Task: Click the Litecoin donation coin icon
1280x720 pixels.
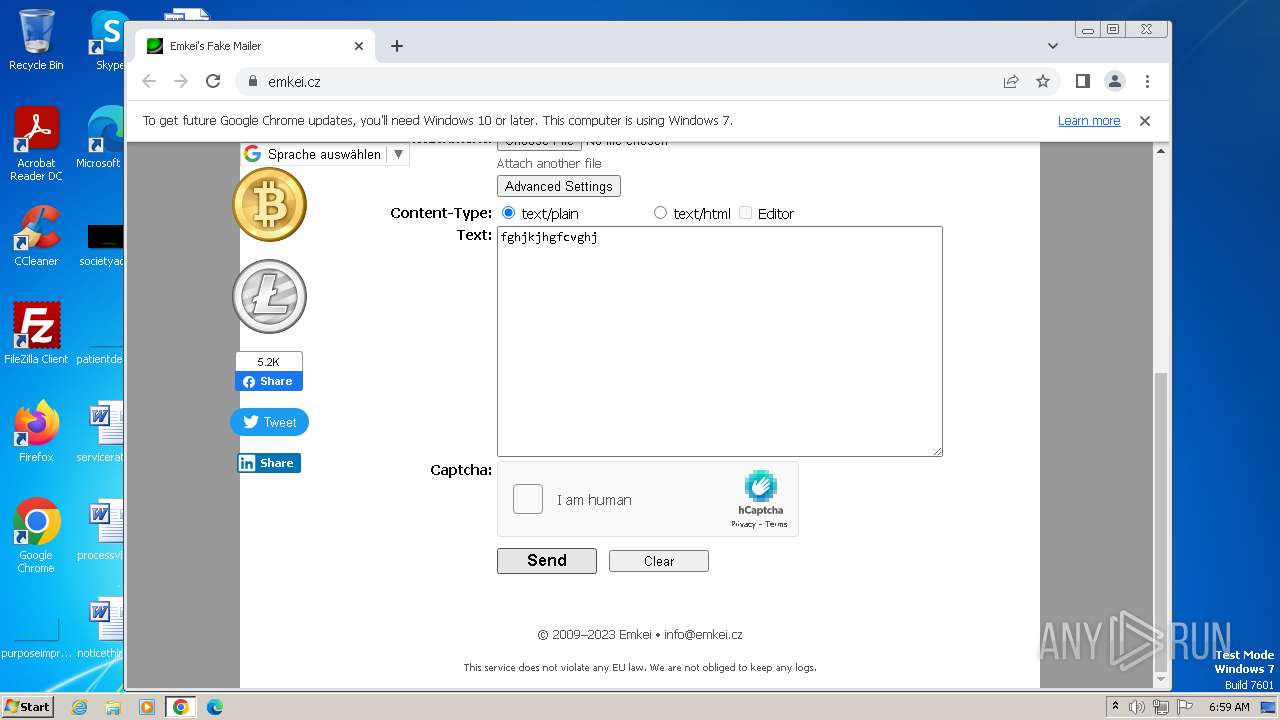Action: pyautogui.click(x=269, y=296)
